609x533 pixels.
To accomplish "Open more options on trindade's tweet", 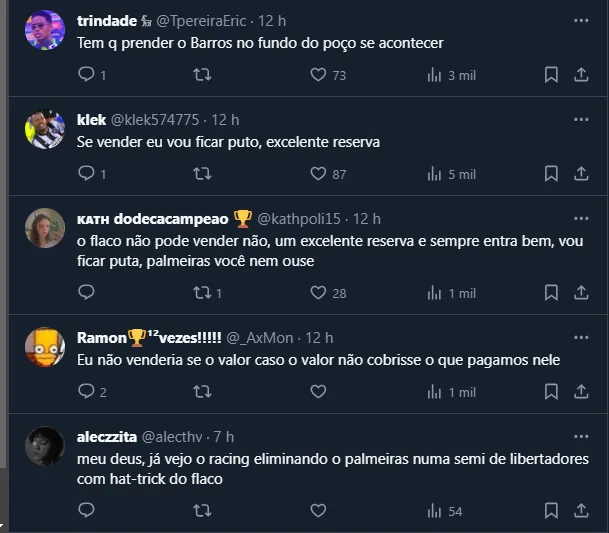I will click(x=581, y=20).
